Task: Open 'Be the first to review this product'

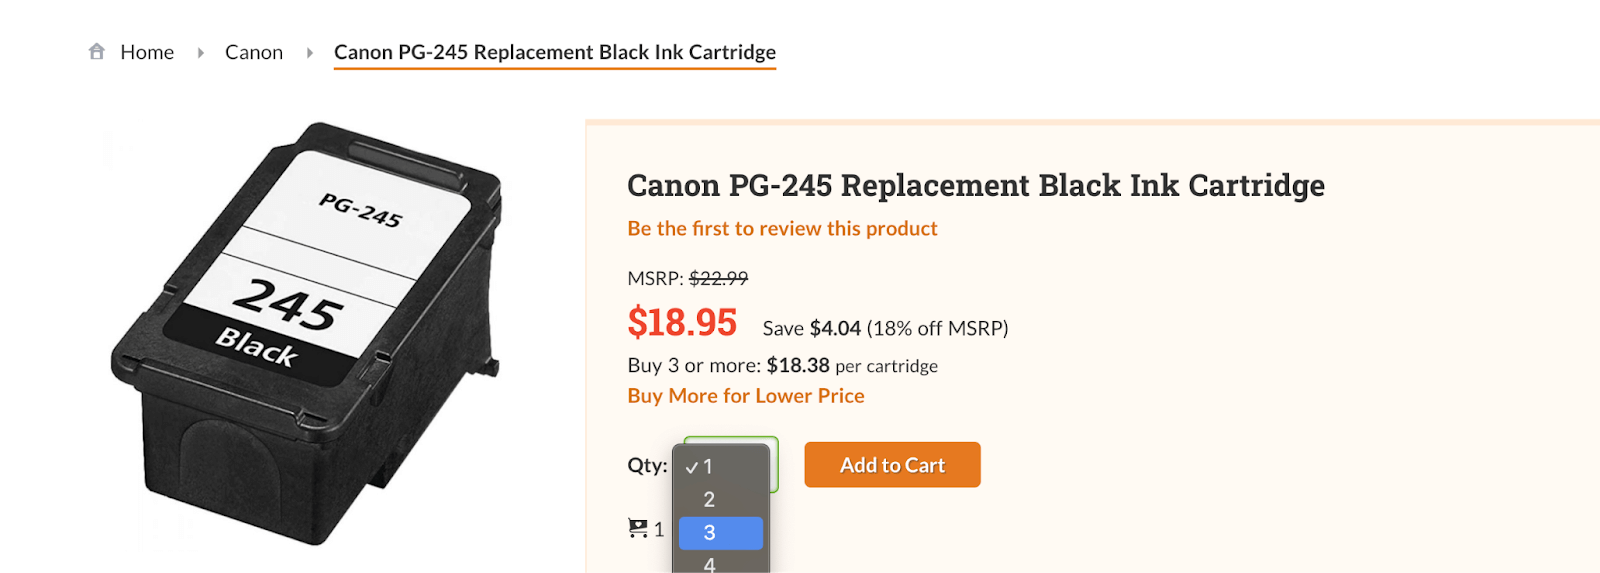Action: [782, 229]
